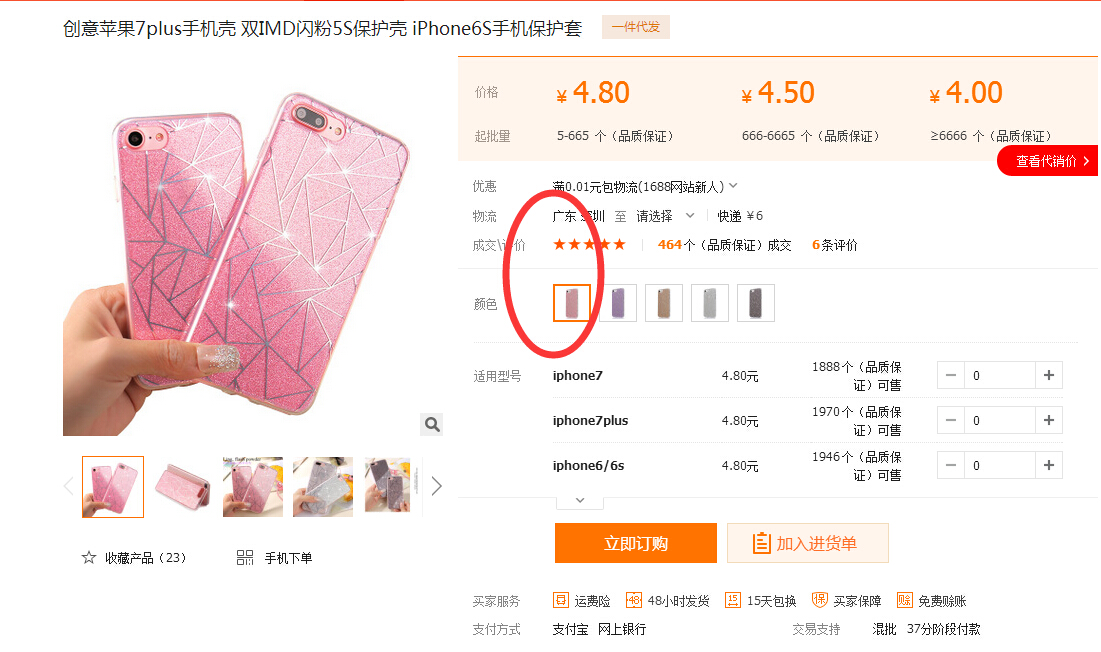Click the magnifier icon on product image
This screenshot has width=1101, height=652.
click(x=432, y=425)
